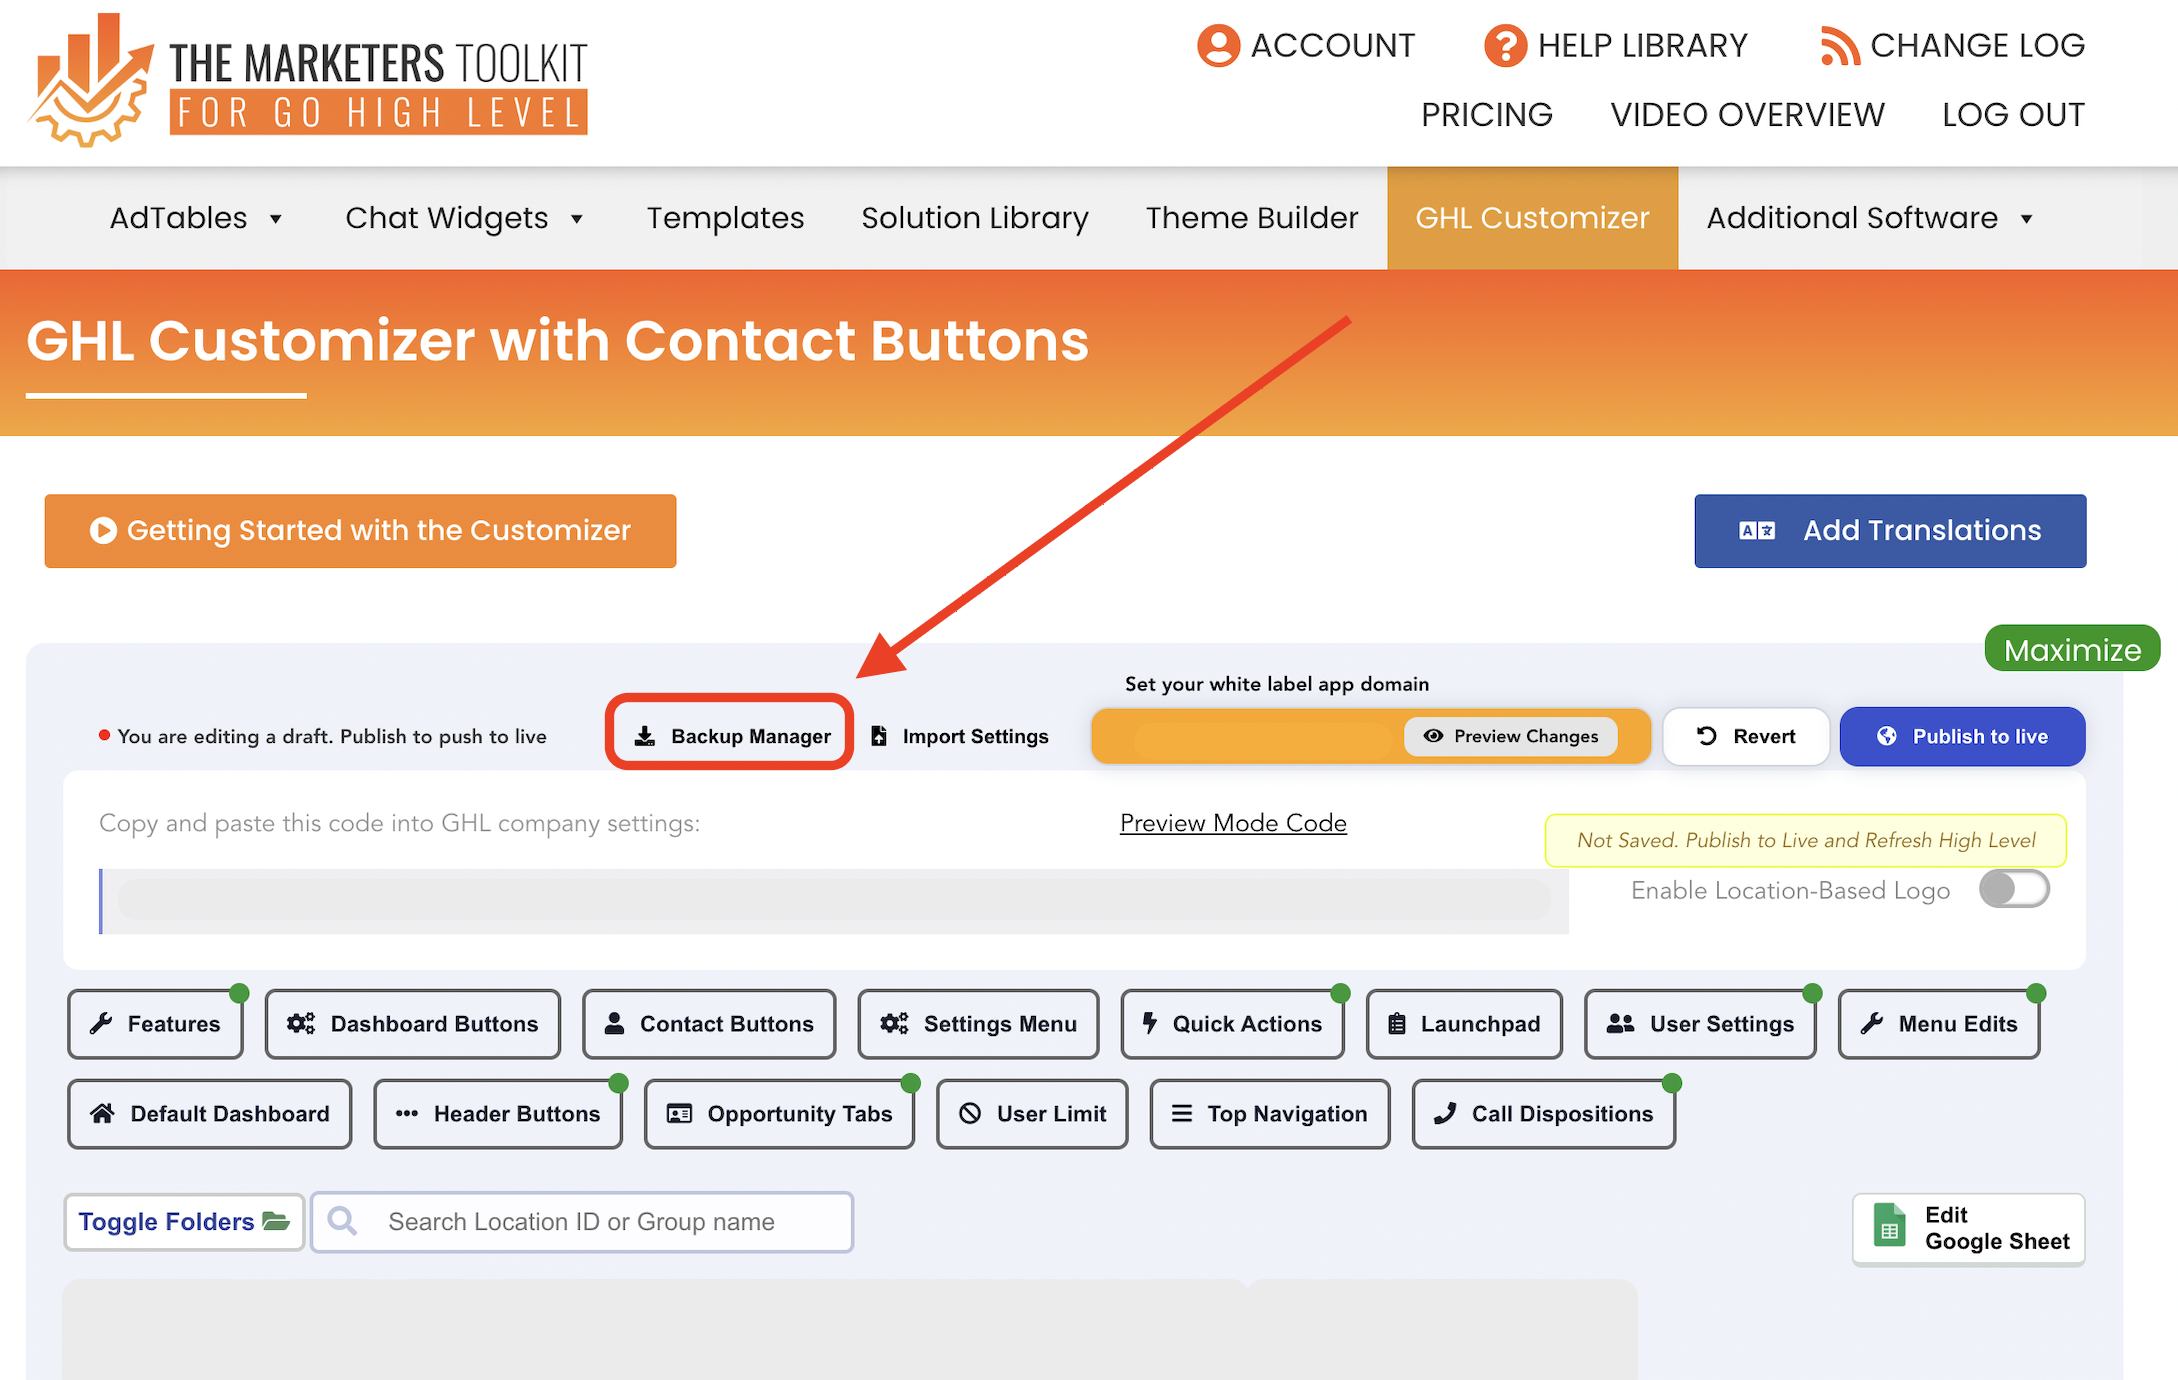Image resolution: width=2178 pixels, height=1380 pixels.
Task: Click the gears icon on Dashboard Buttons
Action: (301, 1024)
